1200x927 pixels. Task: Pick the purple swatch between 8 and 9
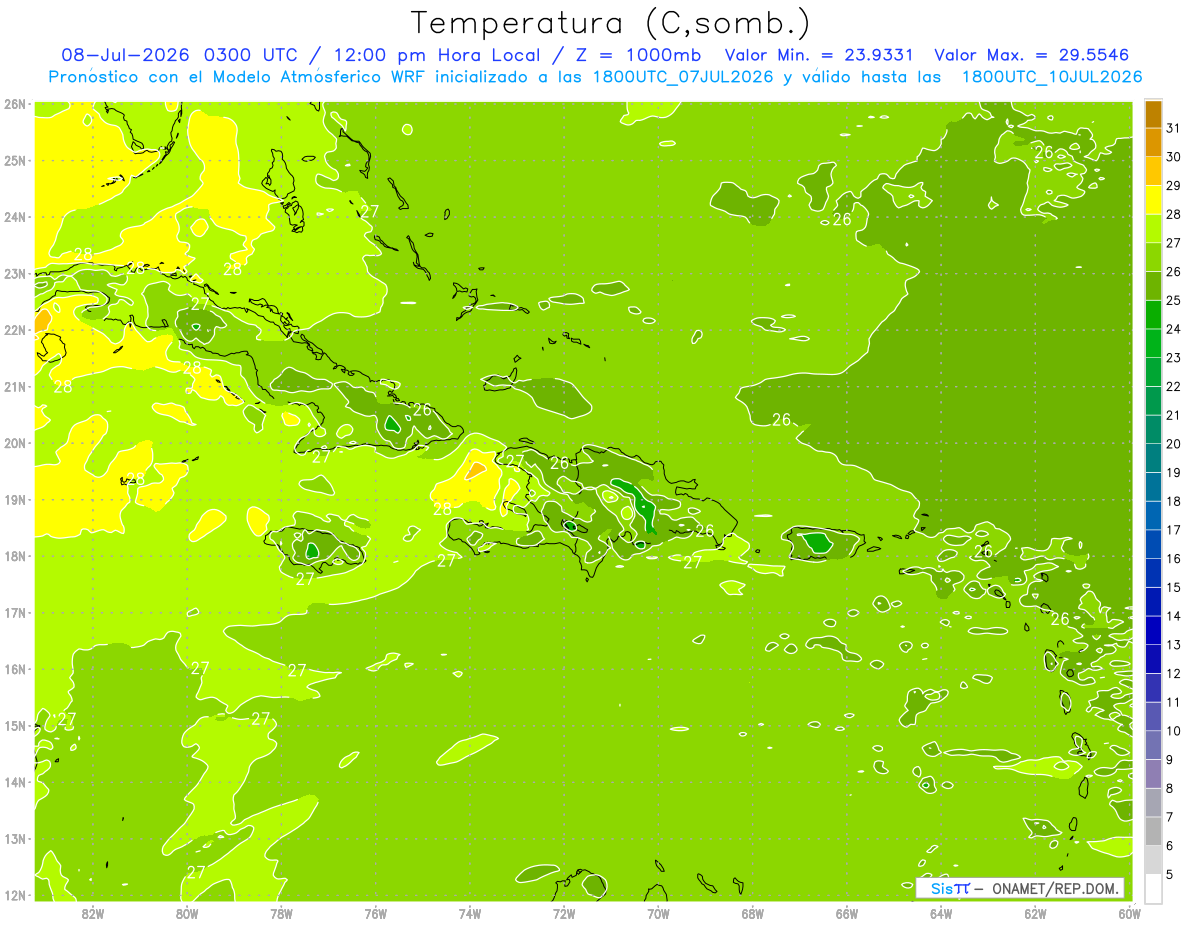pos(1153,774)
